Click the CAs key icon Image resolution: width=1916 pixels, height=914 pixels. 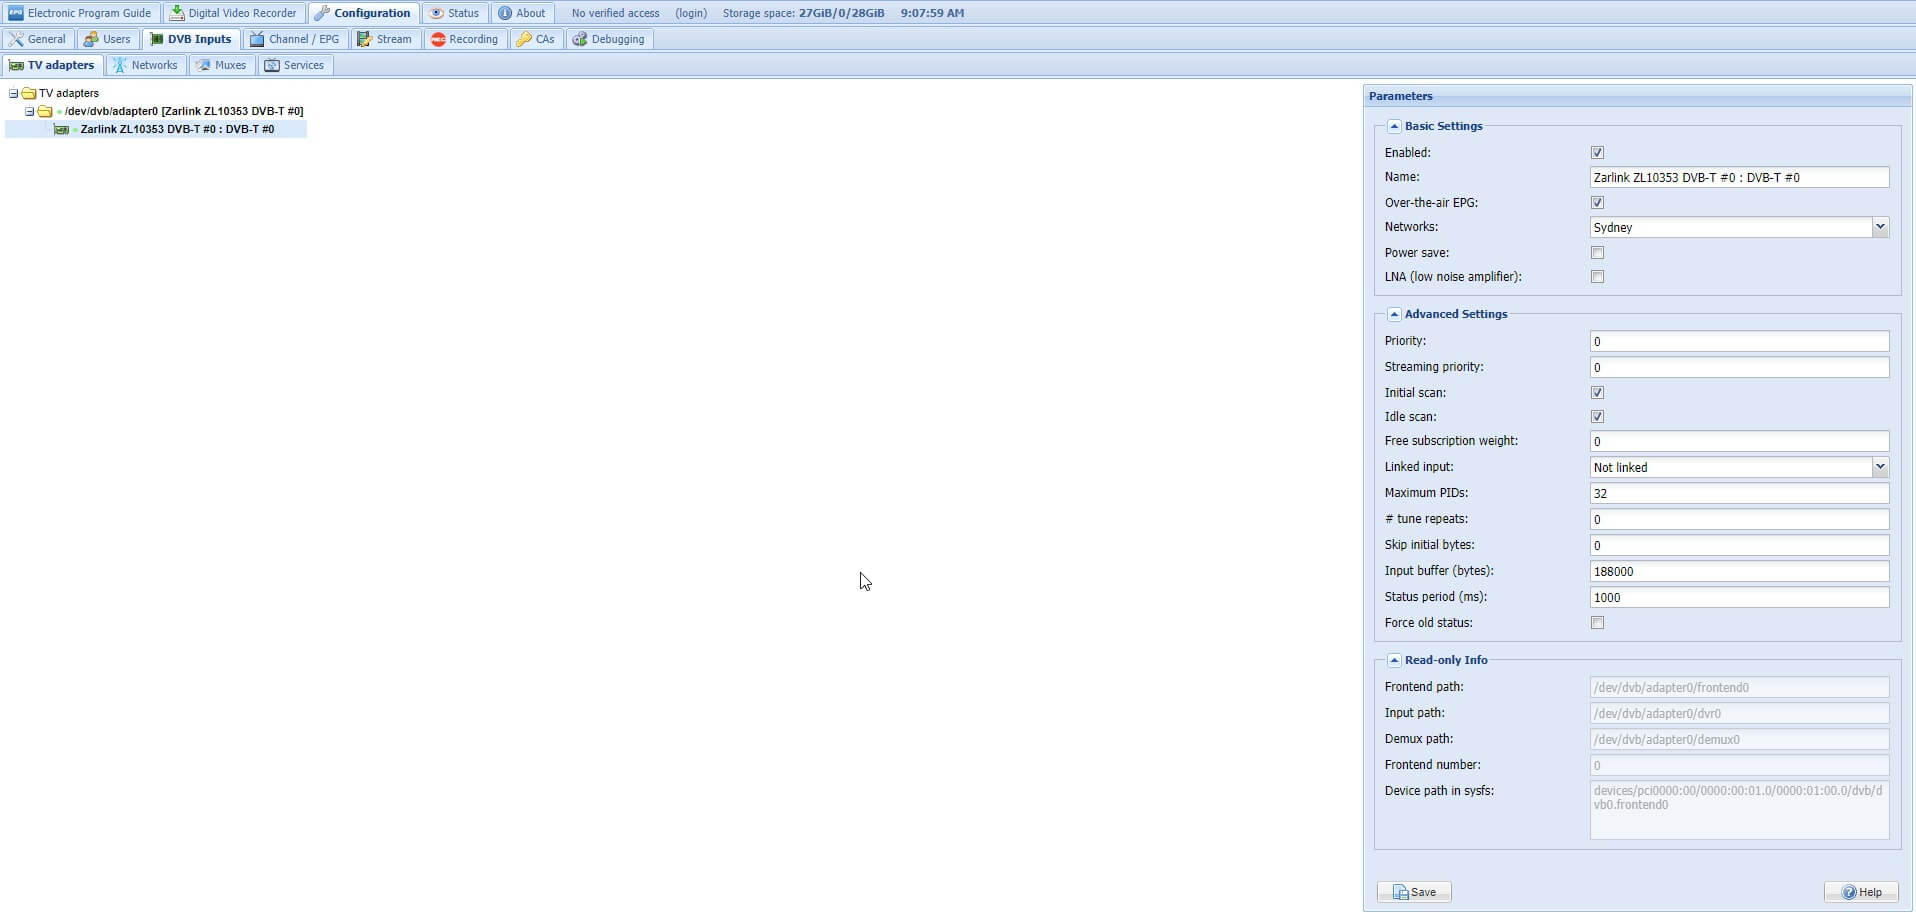524,39
